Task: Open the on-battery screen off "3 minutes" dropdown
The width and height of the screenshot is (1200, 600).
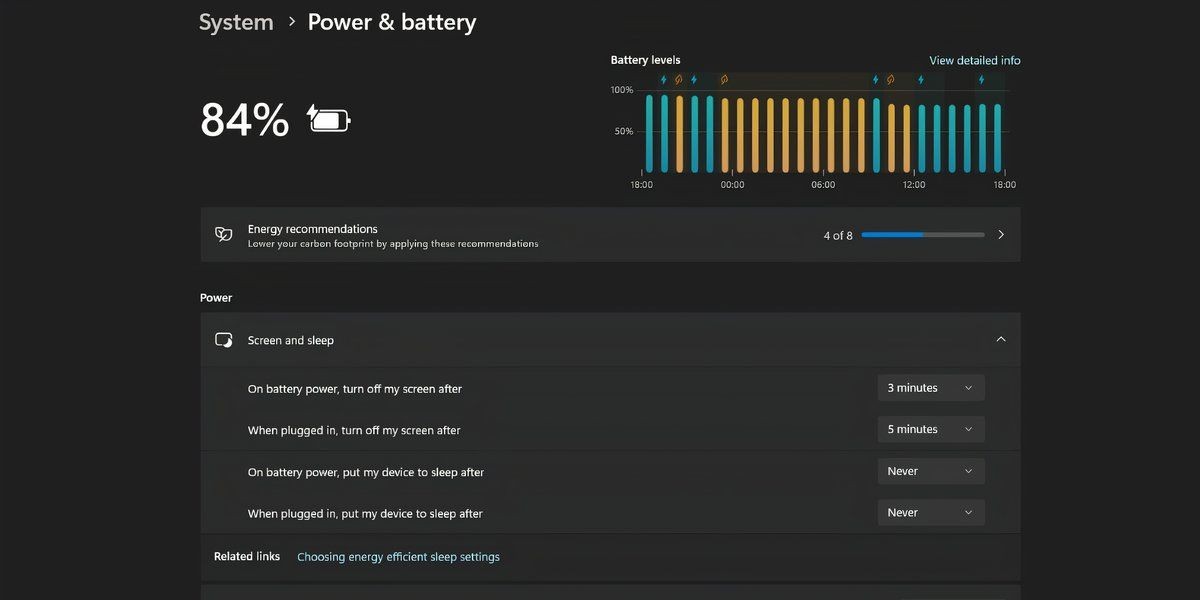Action: (x=931, y=388)
